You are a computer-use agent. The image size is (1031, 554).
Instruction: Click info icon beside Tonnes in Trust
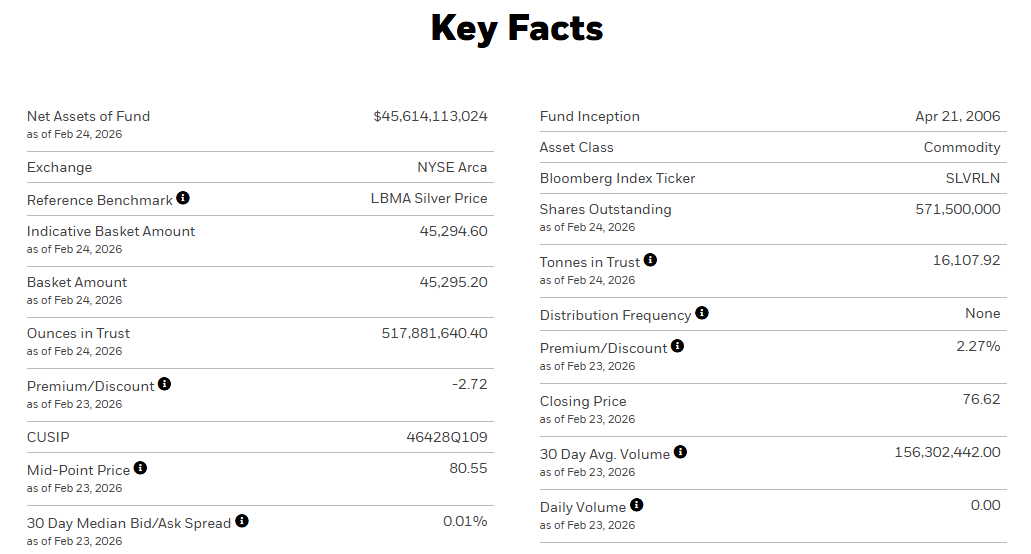click(650, 260)
